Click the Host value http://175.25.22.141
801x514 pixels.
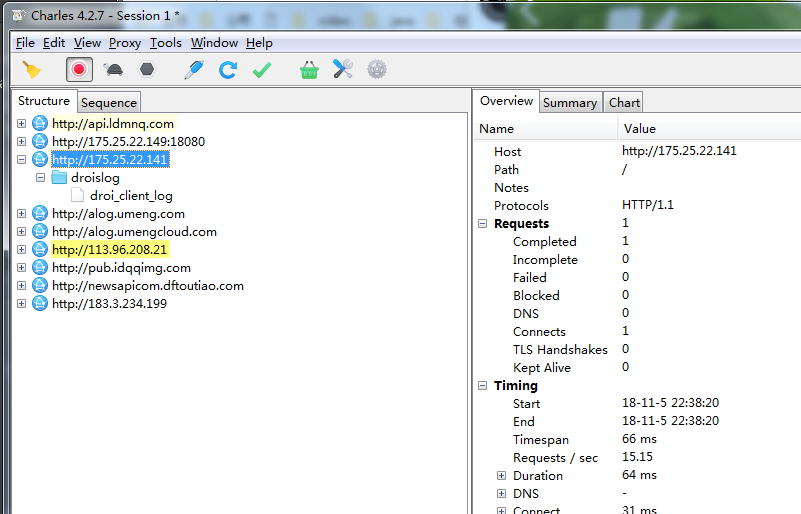679,151
